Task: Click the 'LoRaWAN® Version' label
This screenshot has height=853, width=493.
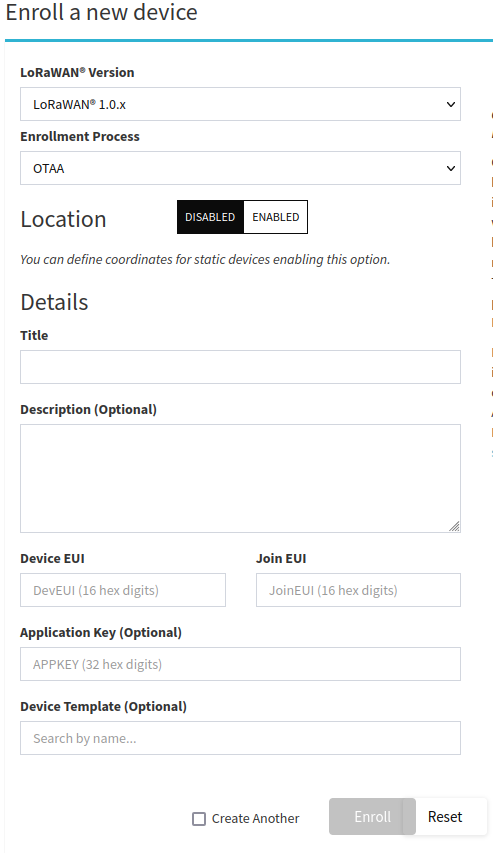Action: pos(77,72)
